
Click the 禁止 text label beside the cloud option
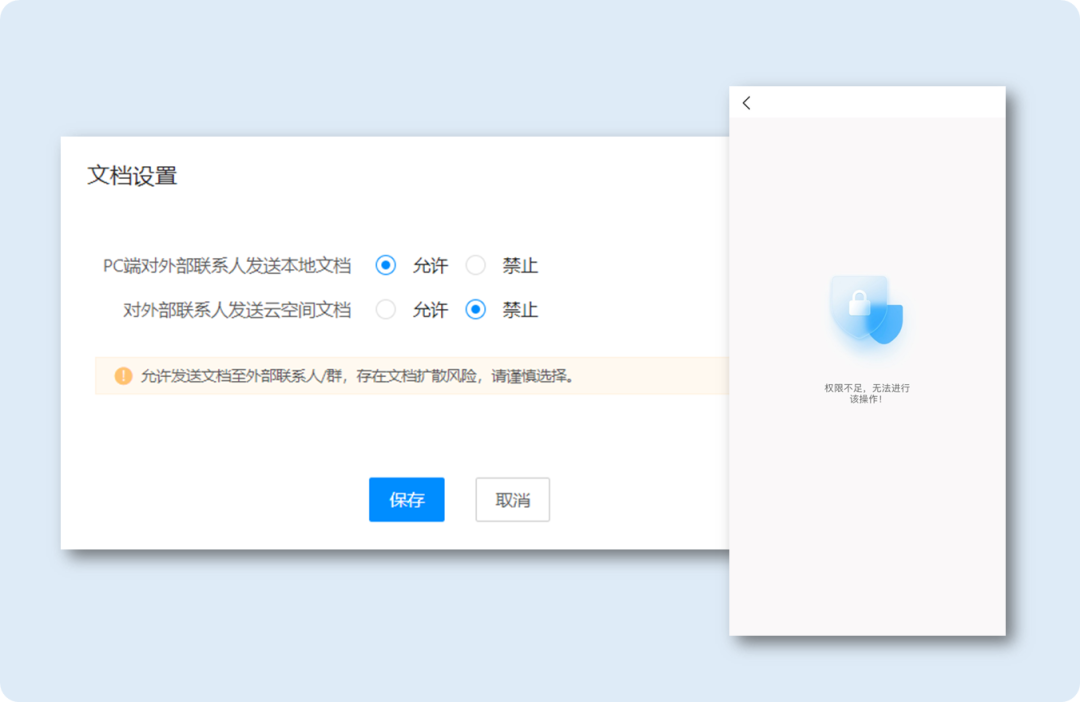pos(519,310)
